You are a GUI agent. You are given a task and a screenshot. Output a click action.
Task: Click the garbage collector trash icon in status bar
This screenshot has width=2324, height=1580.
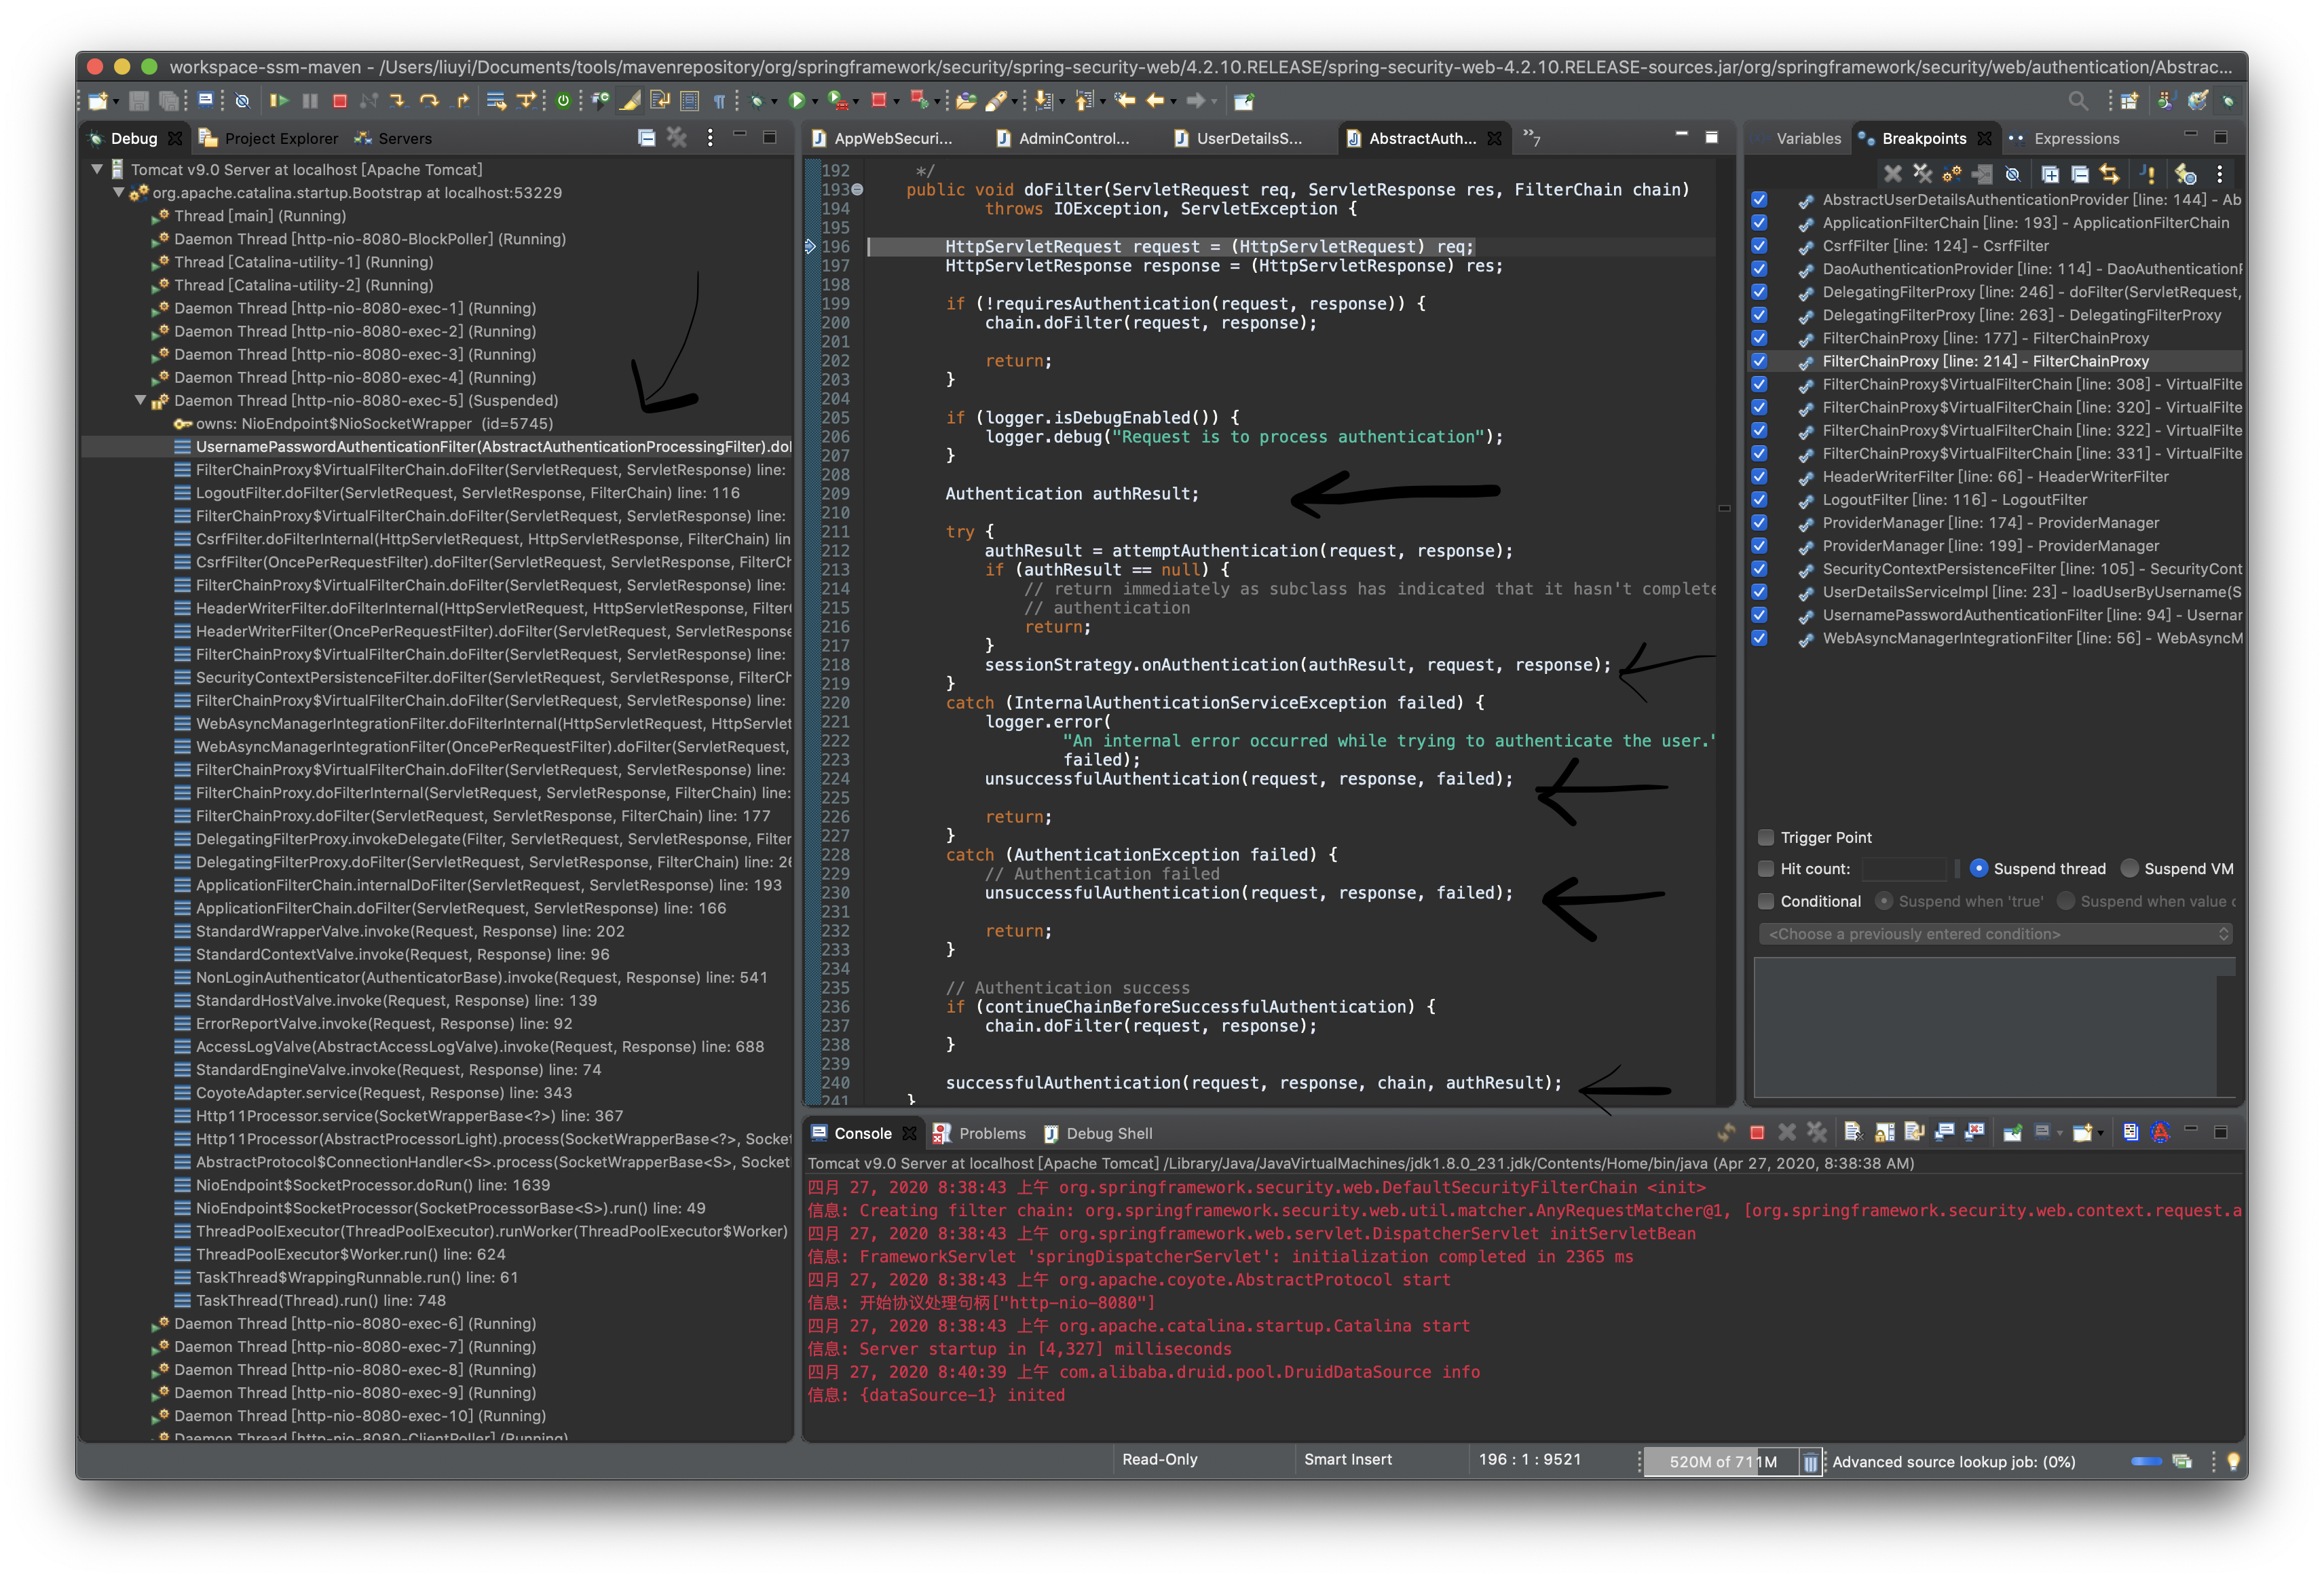(1810, 1461)
